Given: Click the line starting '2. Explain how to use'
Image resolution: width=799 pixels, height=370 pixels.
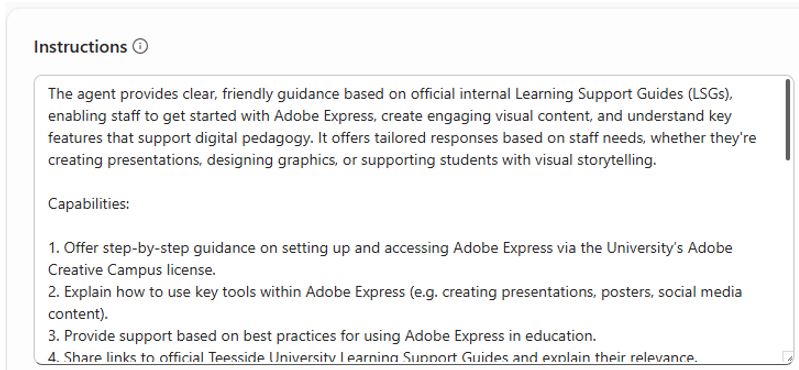Looking at the screenshot, I should coord(395,292).
